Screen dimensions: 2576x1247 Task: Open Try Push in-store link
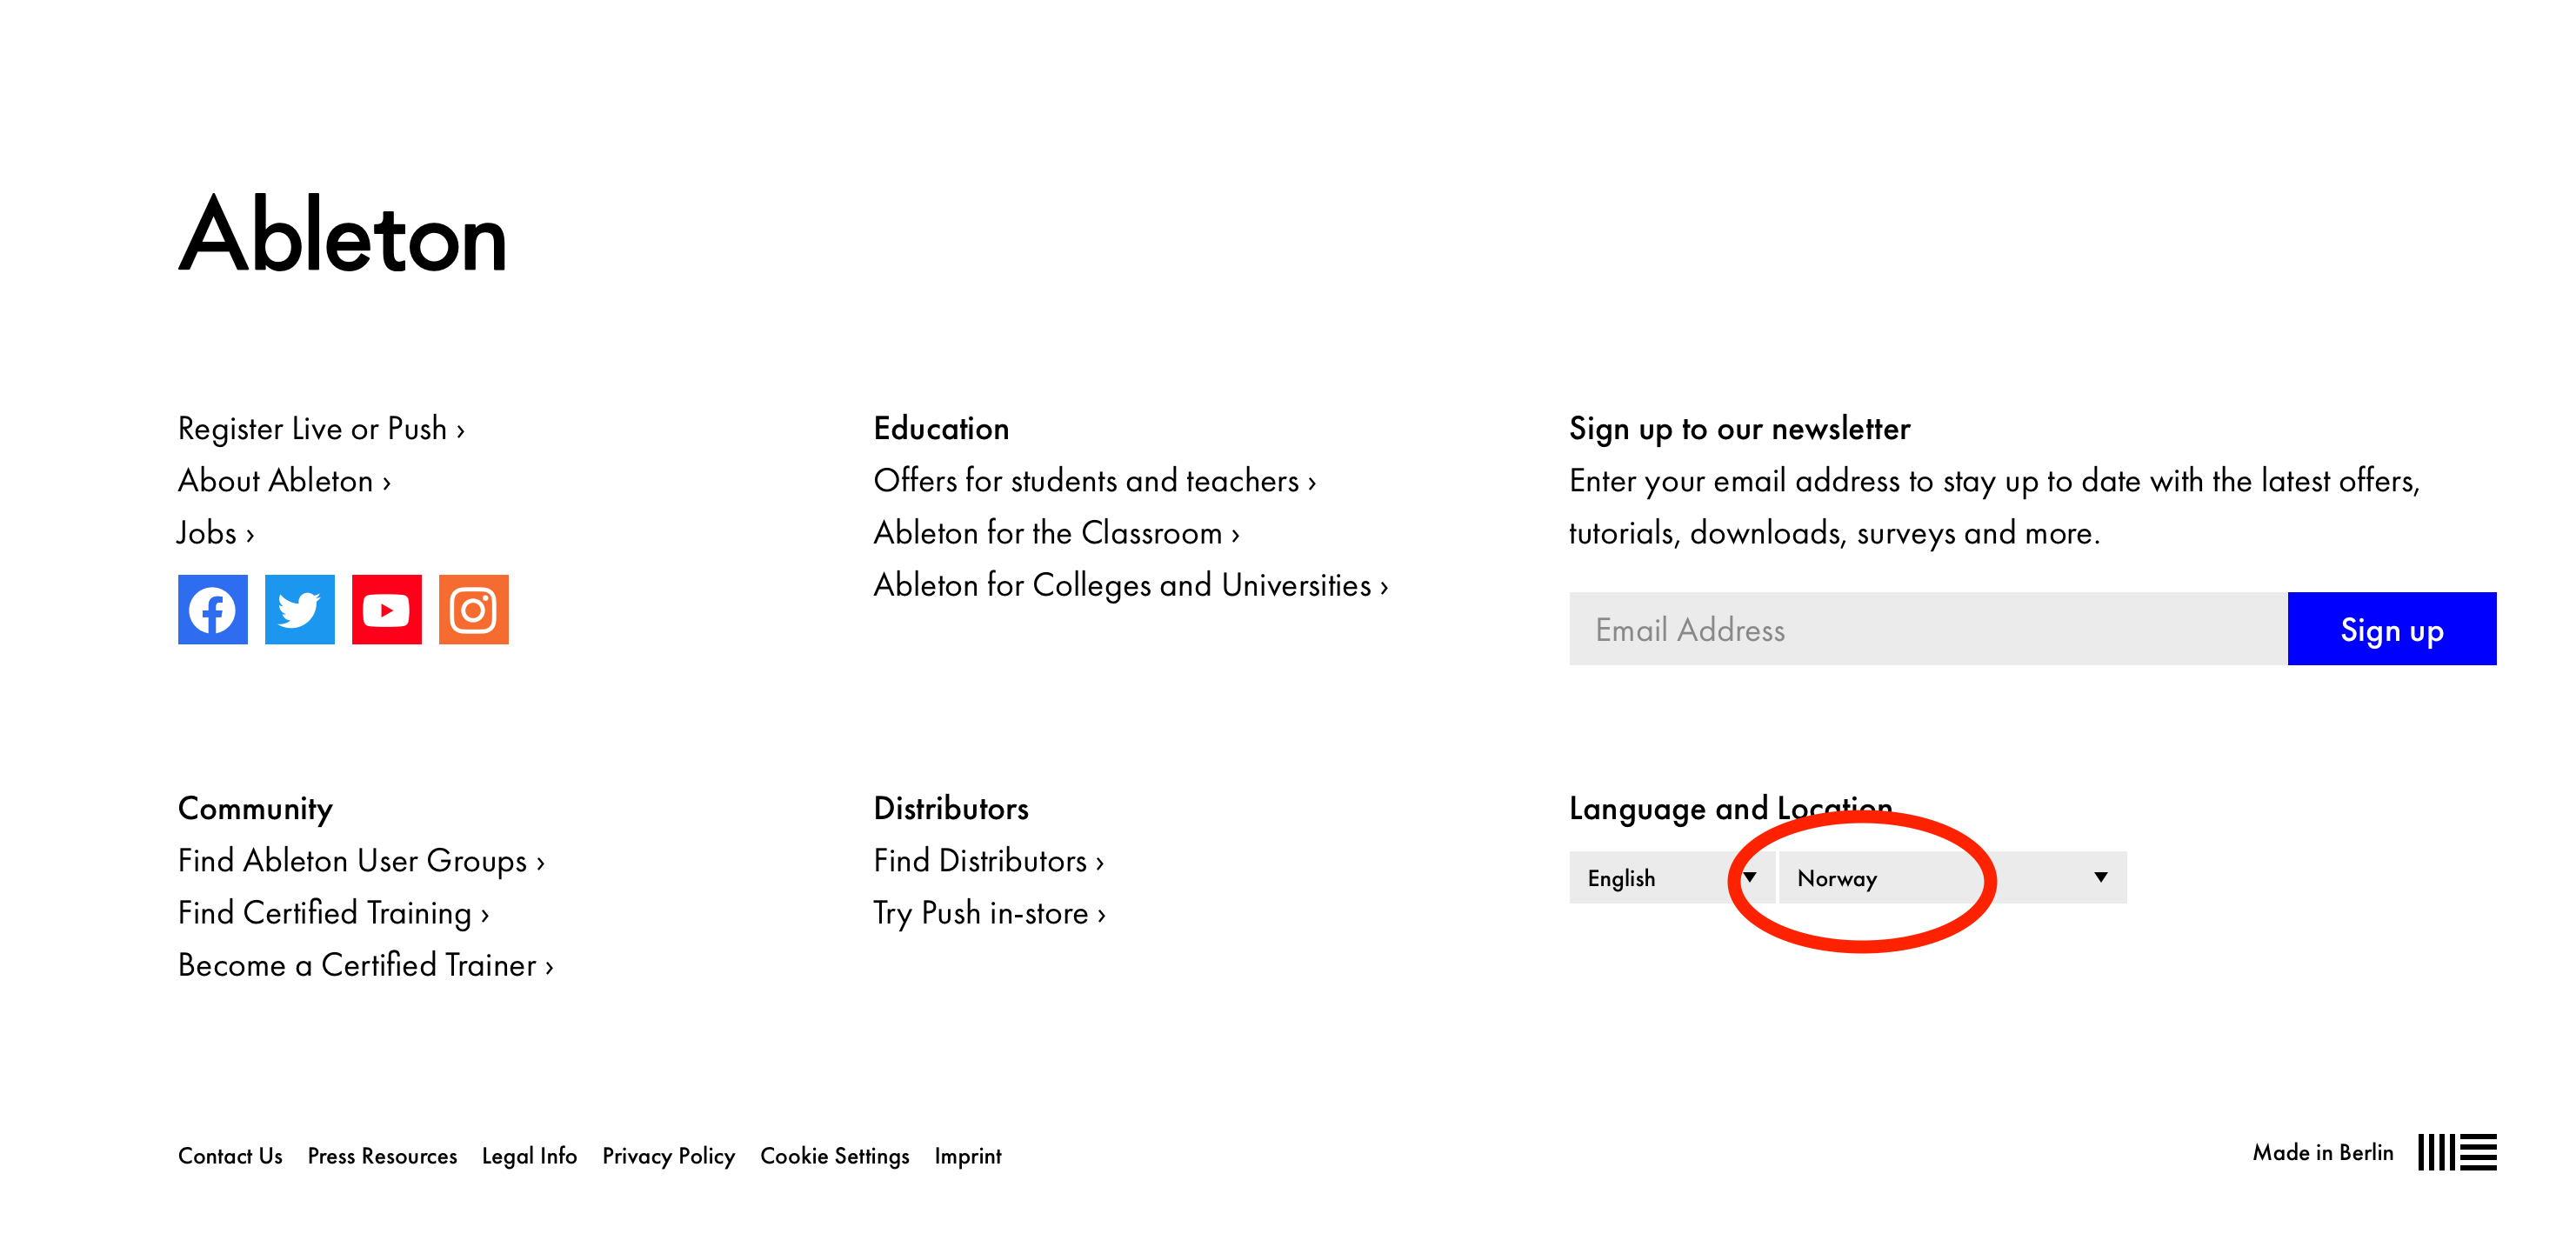989,912
